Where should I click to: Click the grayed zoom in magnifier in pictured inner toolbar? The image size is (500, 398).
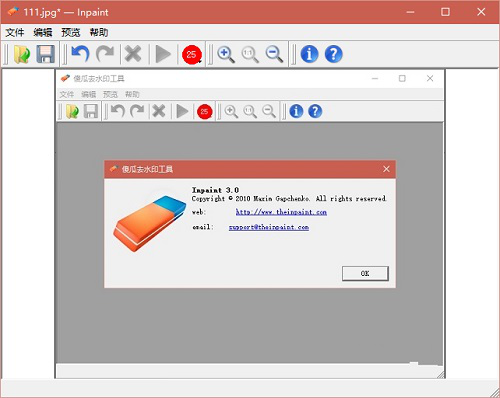231,111
